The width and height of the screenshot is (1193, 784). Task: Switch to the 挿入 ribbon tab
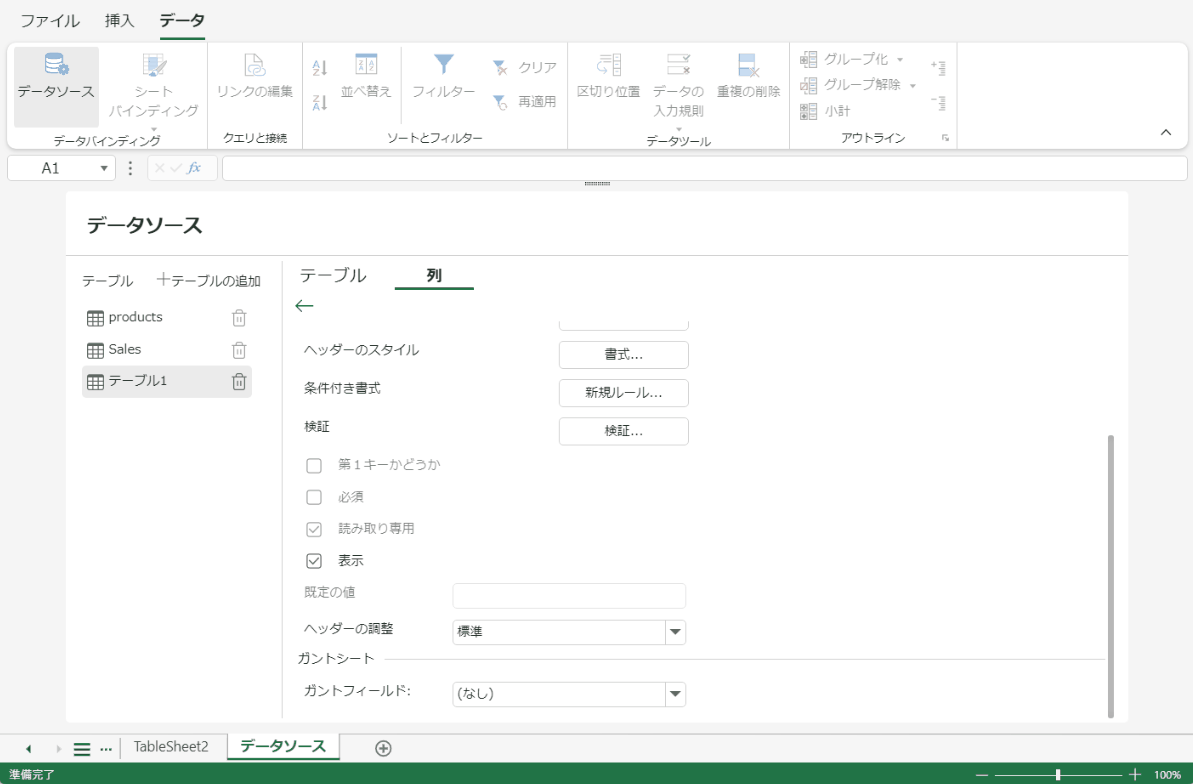pos(118,19)
